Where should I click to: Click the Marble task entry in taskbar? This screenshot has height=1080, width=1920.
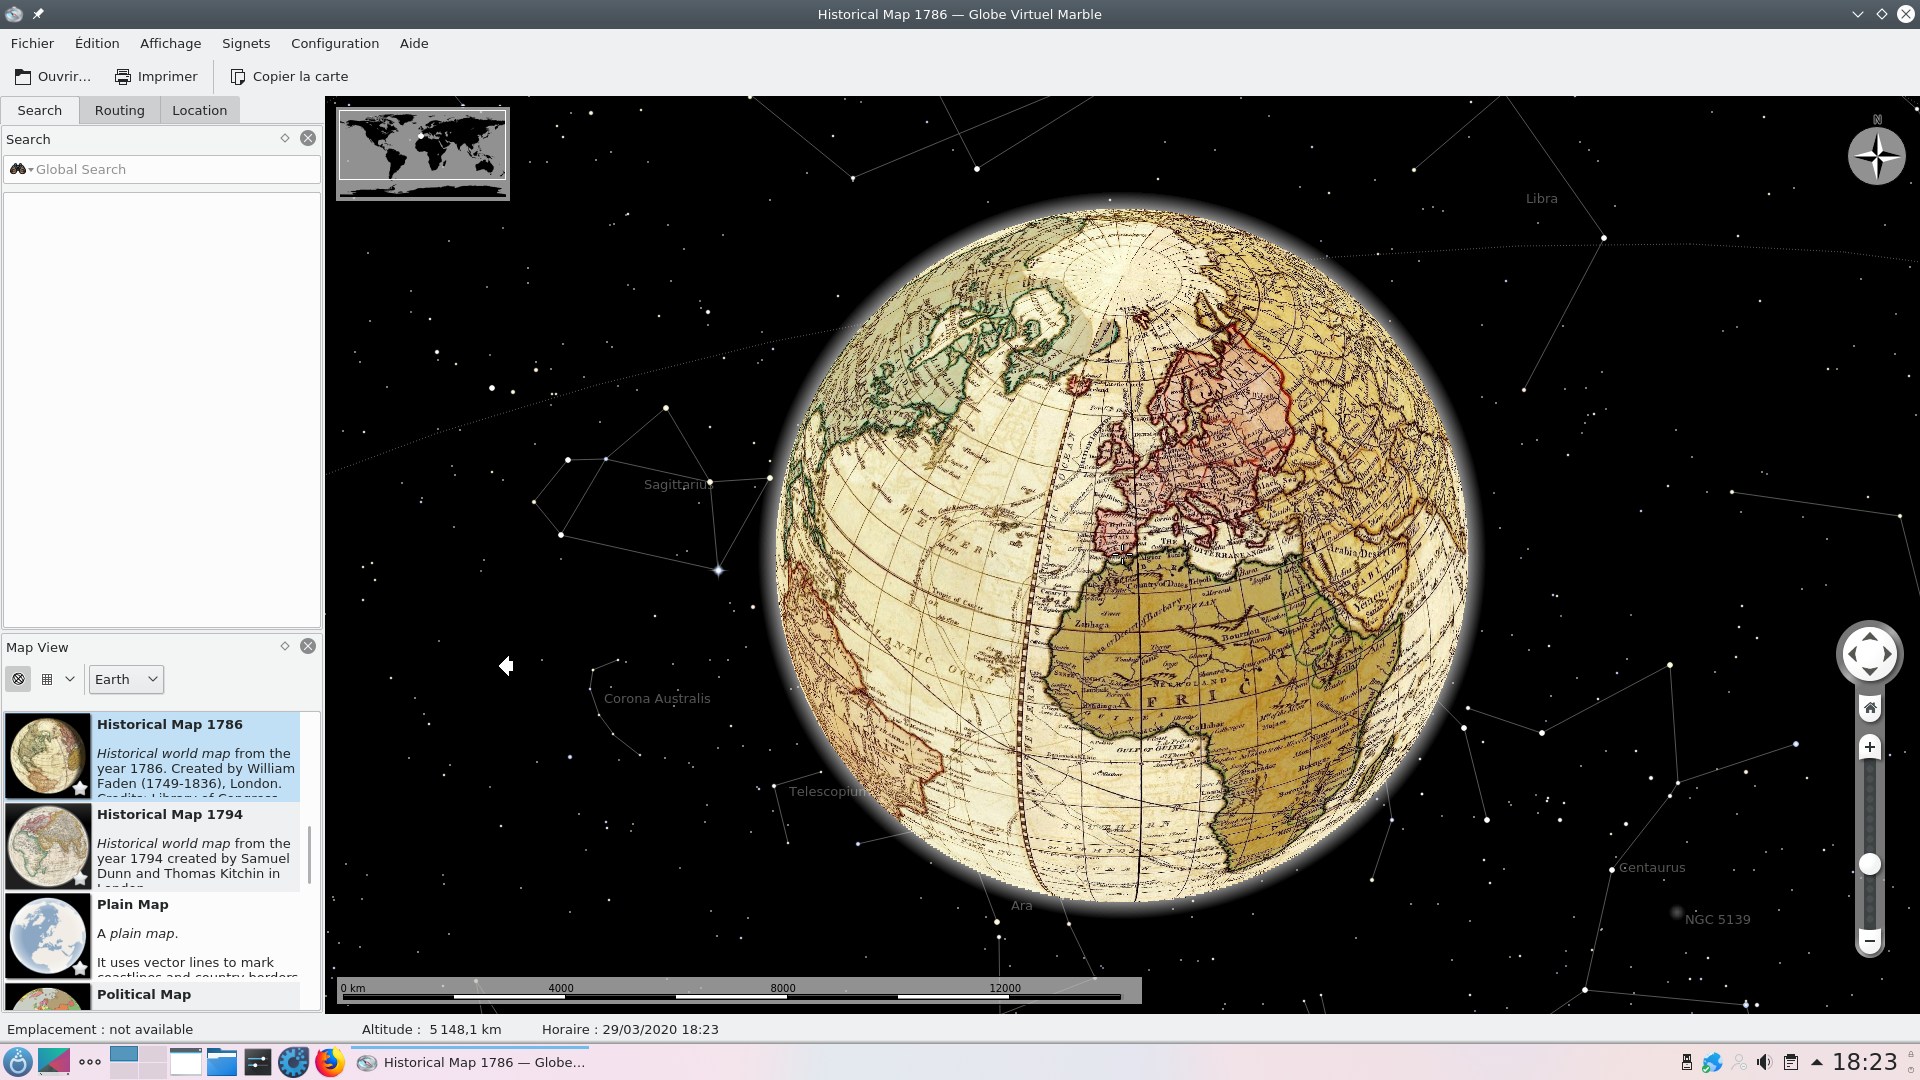point(470,1062)
